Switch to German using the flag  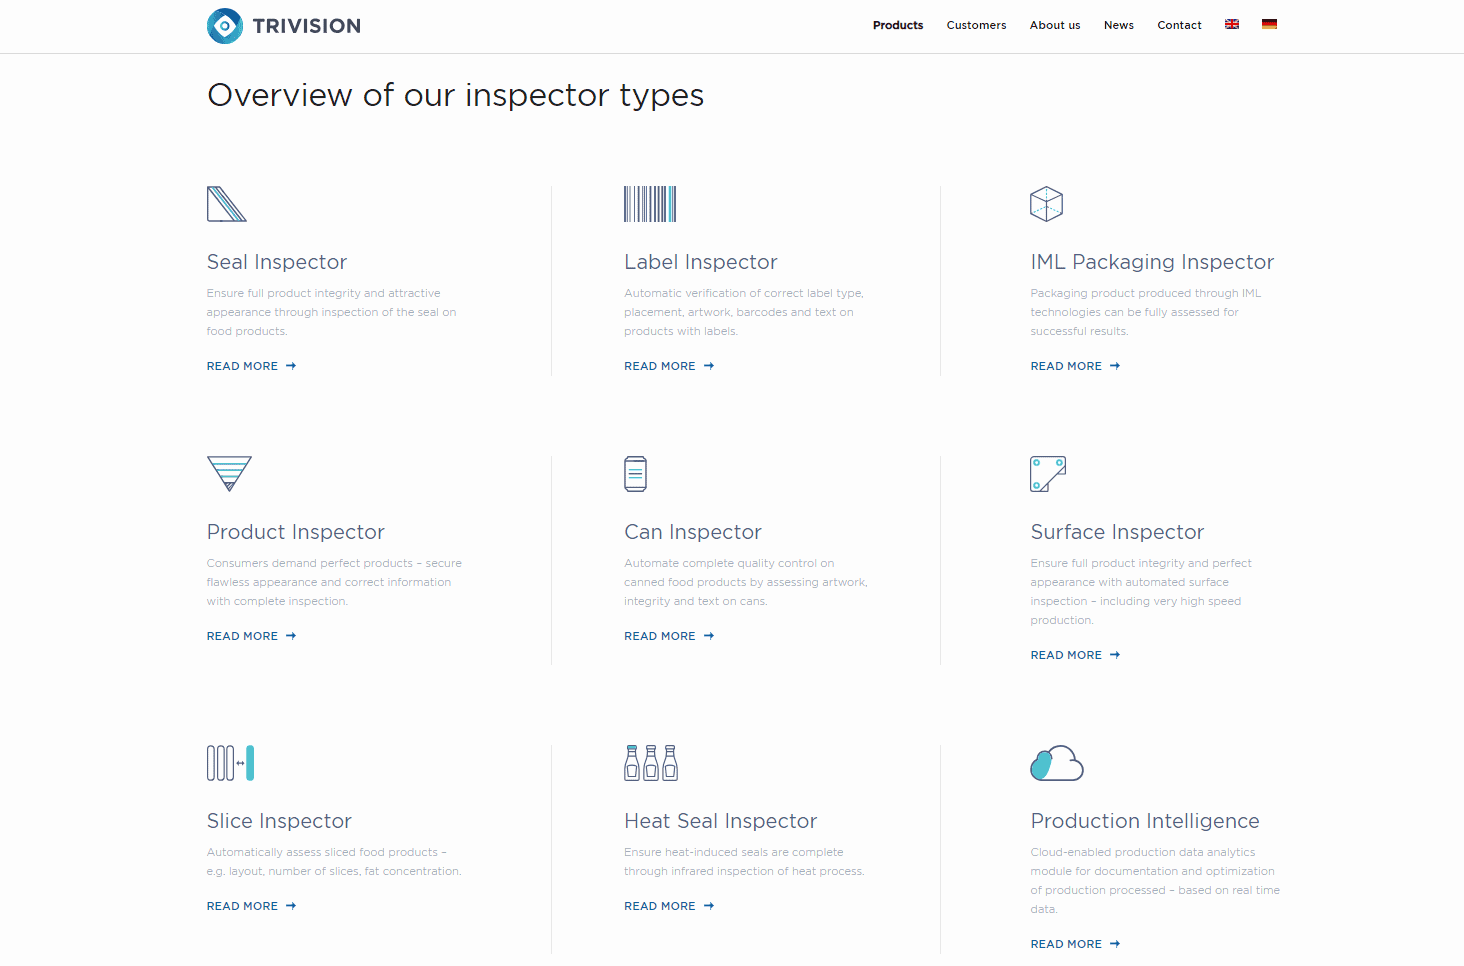coord(1269,24)
